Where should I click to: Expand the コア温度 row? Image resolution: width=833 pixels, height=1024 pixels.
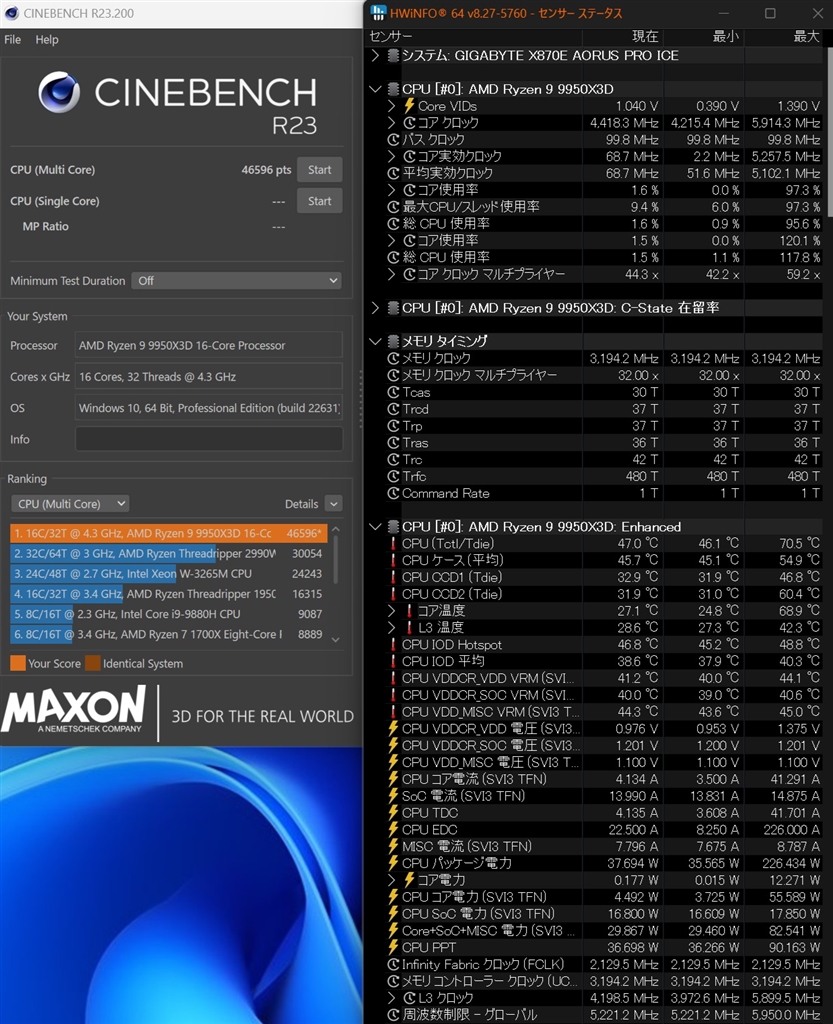(391, 611)
